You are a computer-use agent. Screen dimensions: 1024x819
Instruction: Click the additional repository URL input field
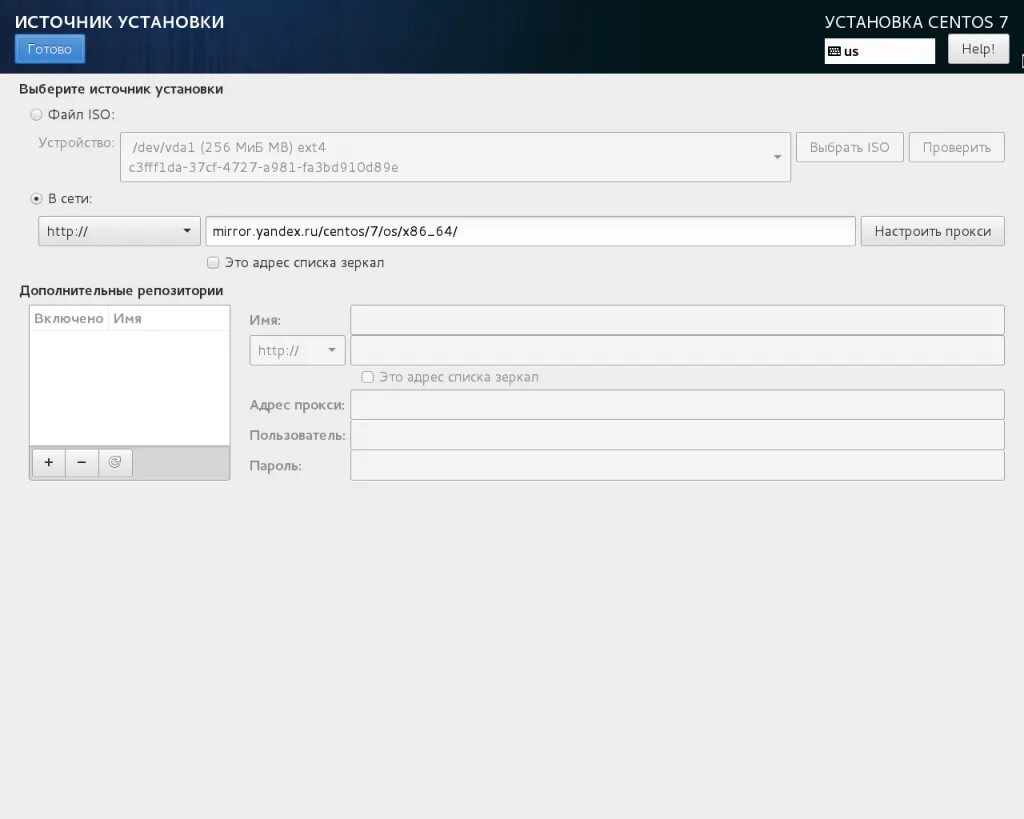(677, 351)
